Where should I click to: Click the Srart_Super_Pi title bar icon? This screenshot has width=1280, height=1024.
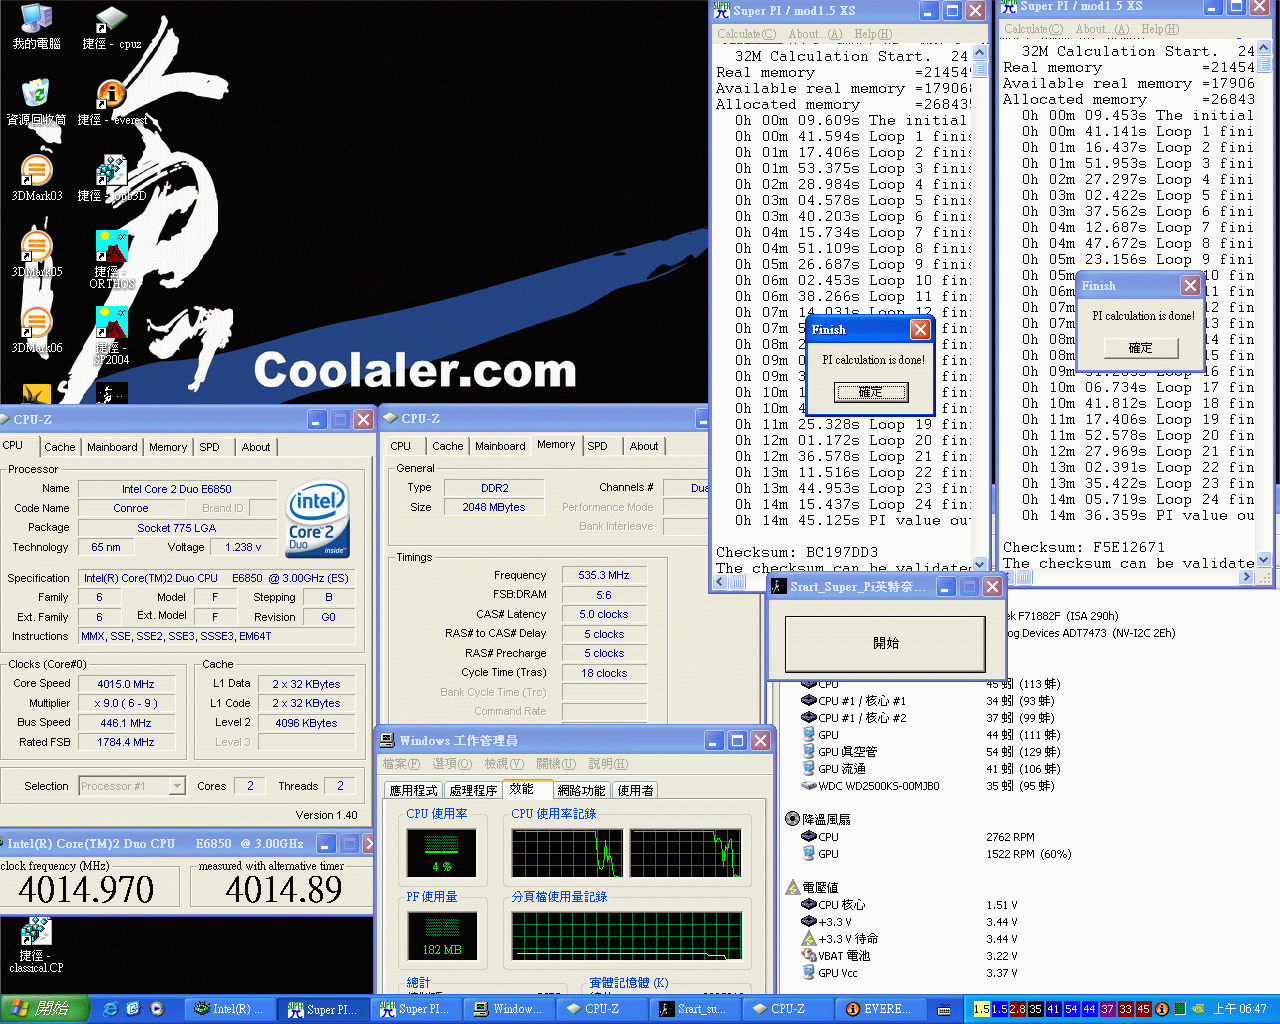point(778,586)
